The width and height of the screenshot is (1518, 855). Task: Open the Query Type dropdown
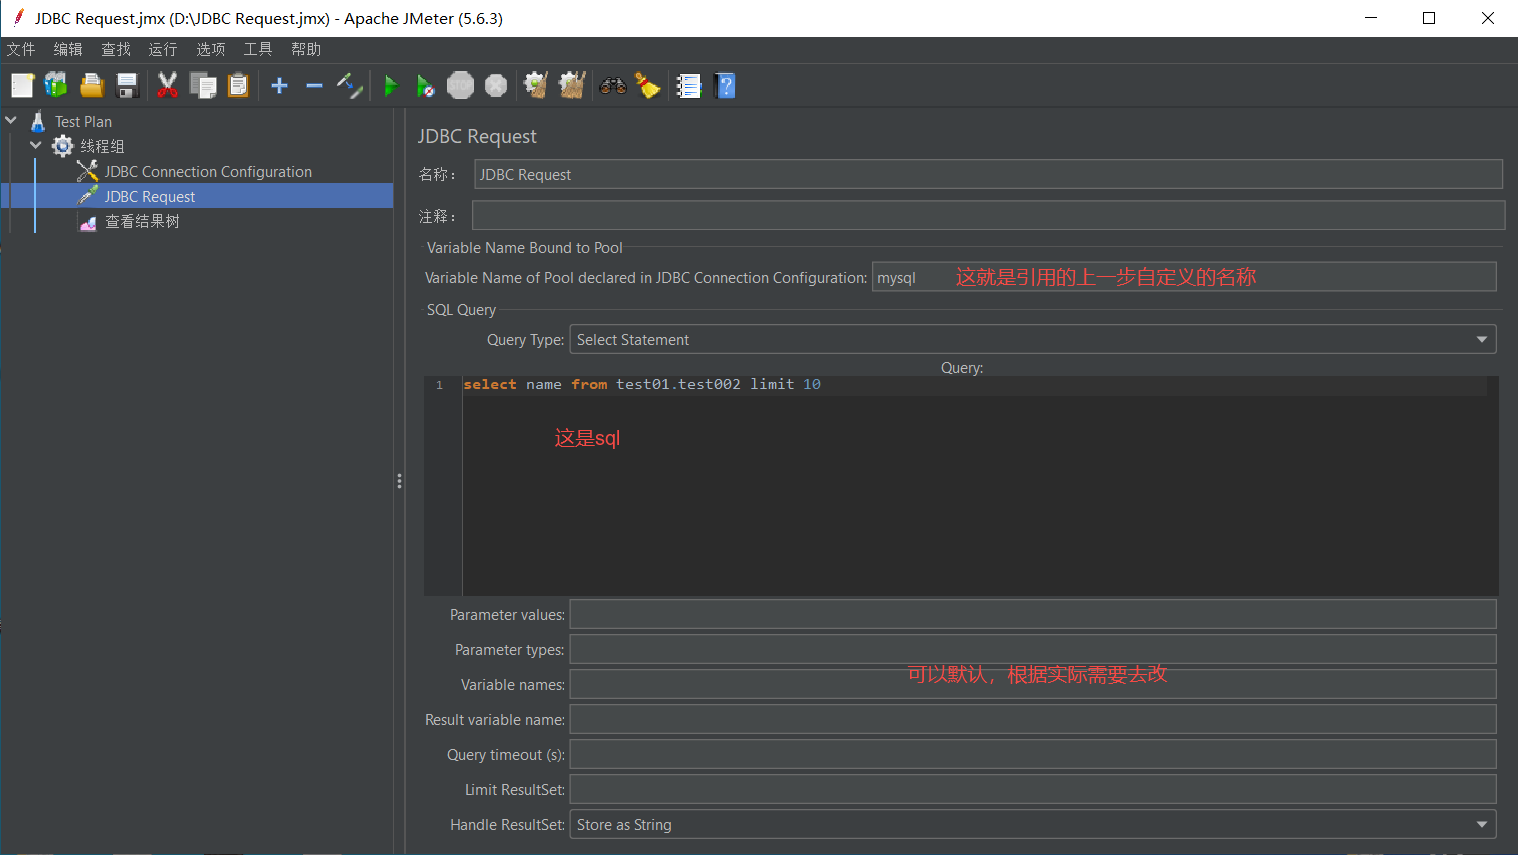tap(1033, 340)
